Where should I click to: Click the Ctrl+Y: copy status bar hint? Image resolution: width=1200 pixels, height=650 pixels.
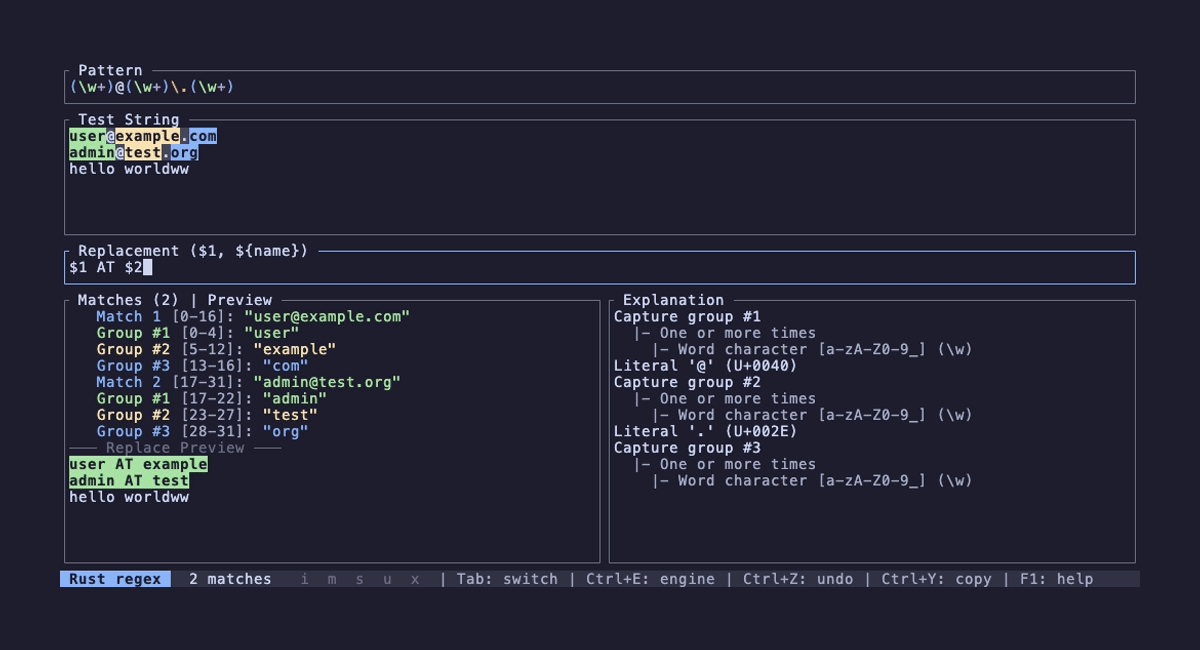click(x=936, y=578)
